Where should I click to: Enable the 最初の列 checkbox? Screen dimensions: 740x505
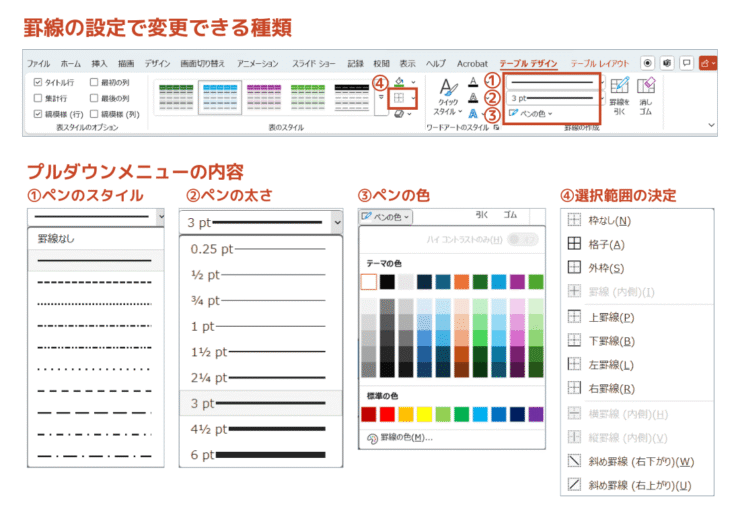pos(93,82)
